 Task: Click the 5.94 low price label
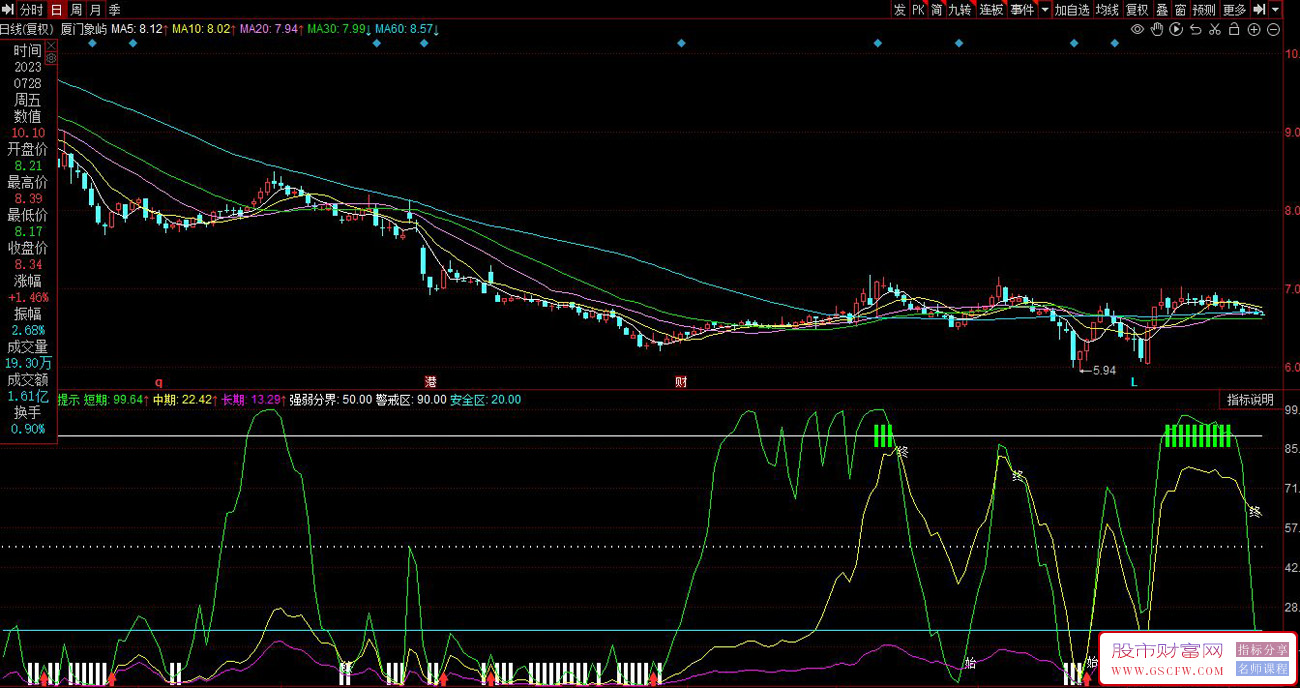tap(1102, 371)
